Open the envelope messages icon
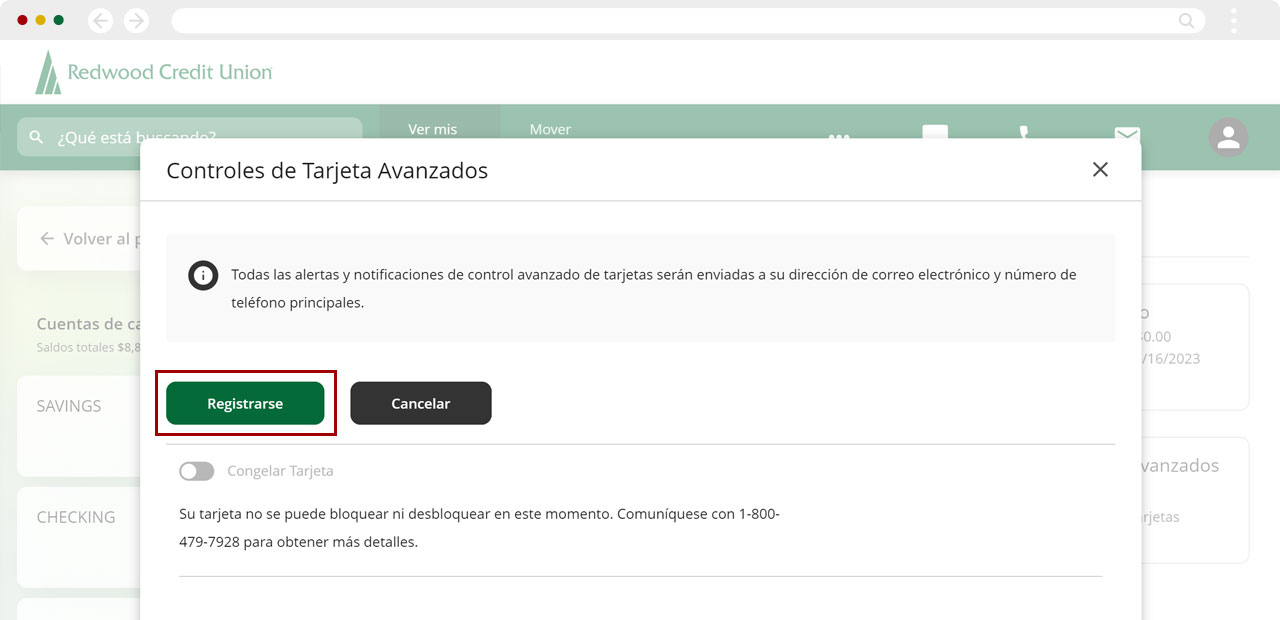 (1127, 132)
